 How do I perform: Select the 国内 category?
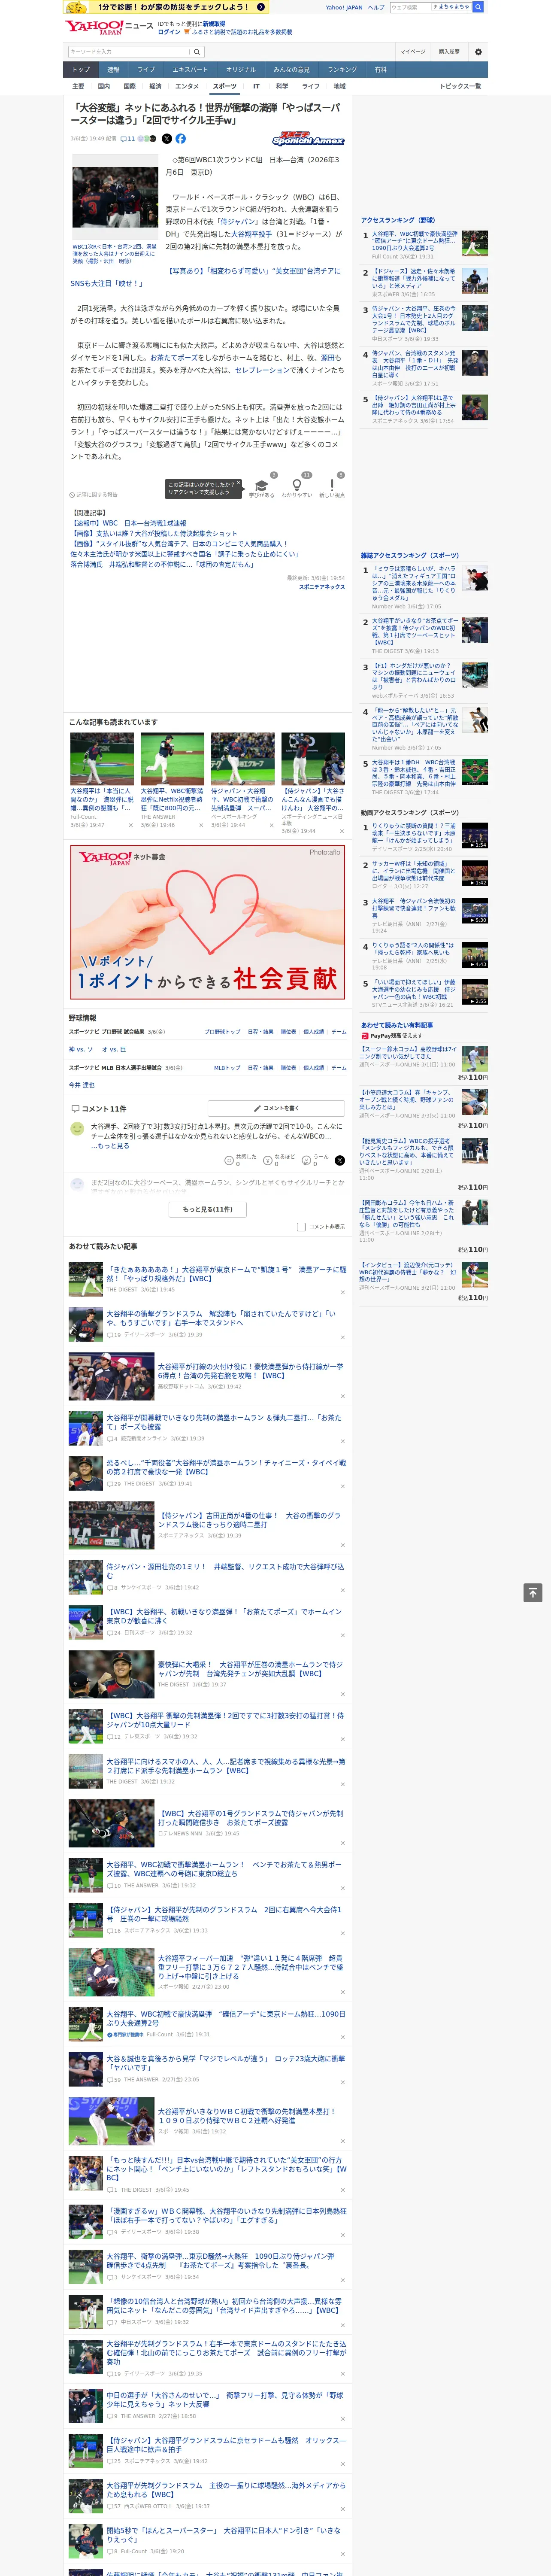tap(104, 86)
